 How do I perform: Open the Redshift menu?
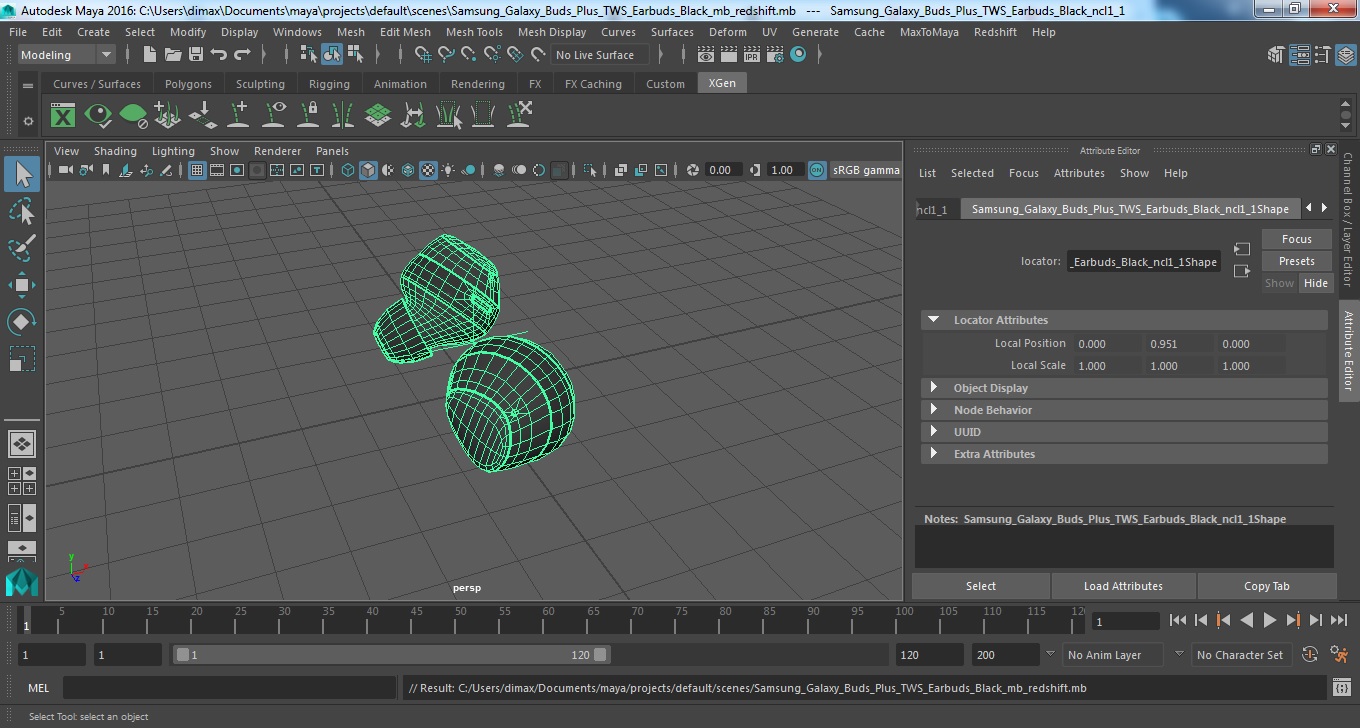[x=994, y=32]
